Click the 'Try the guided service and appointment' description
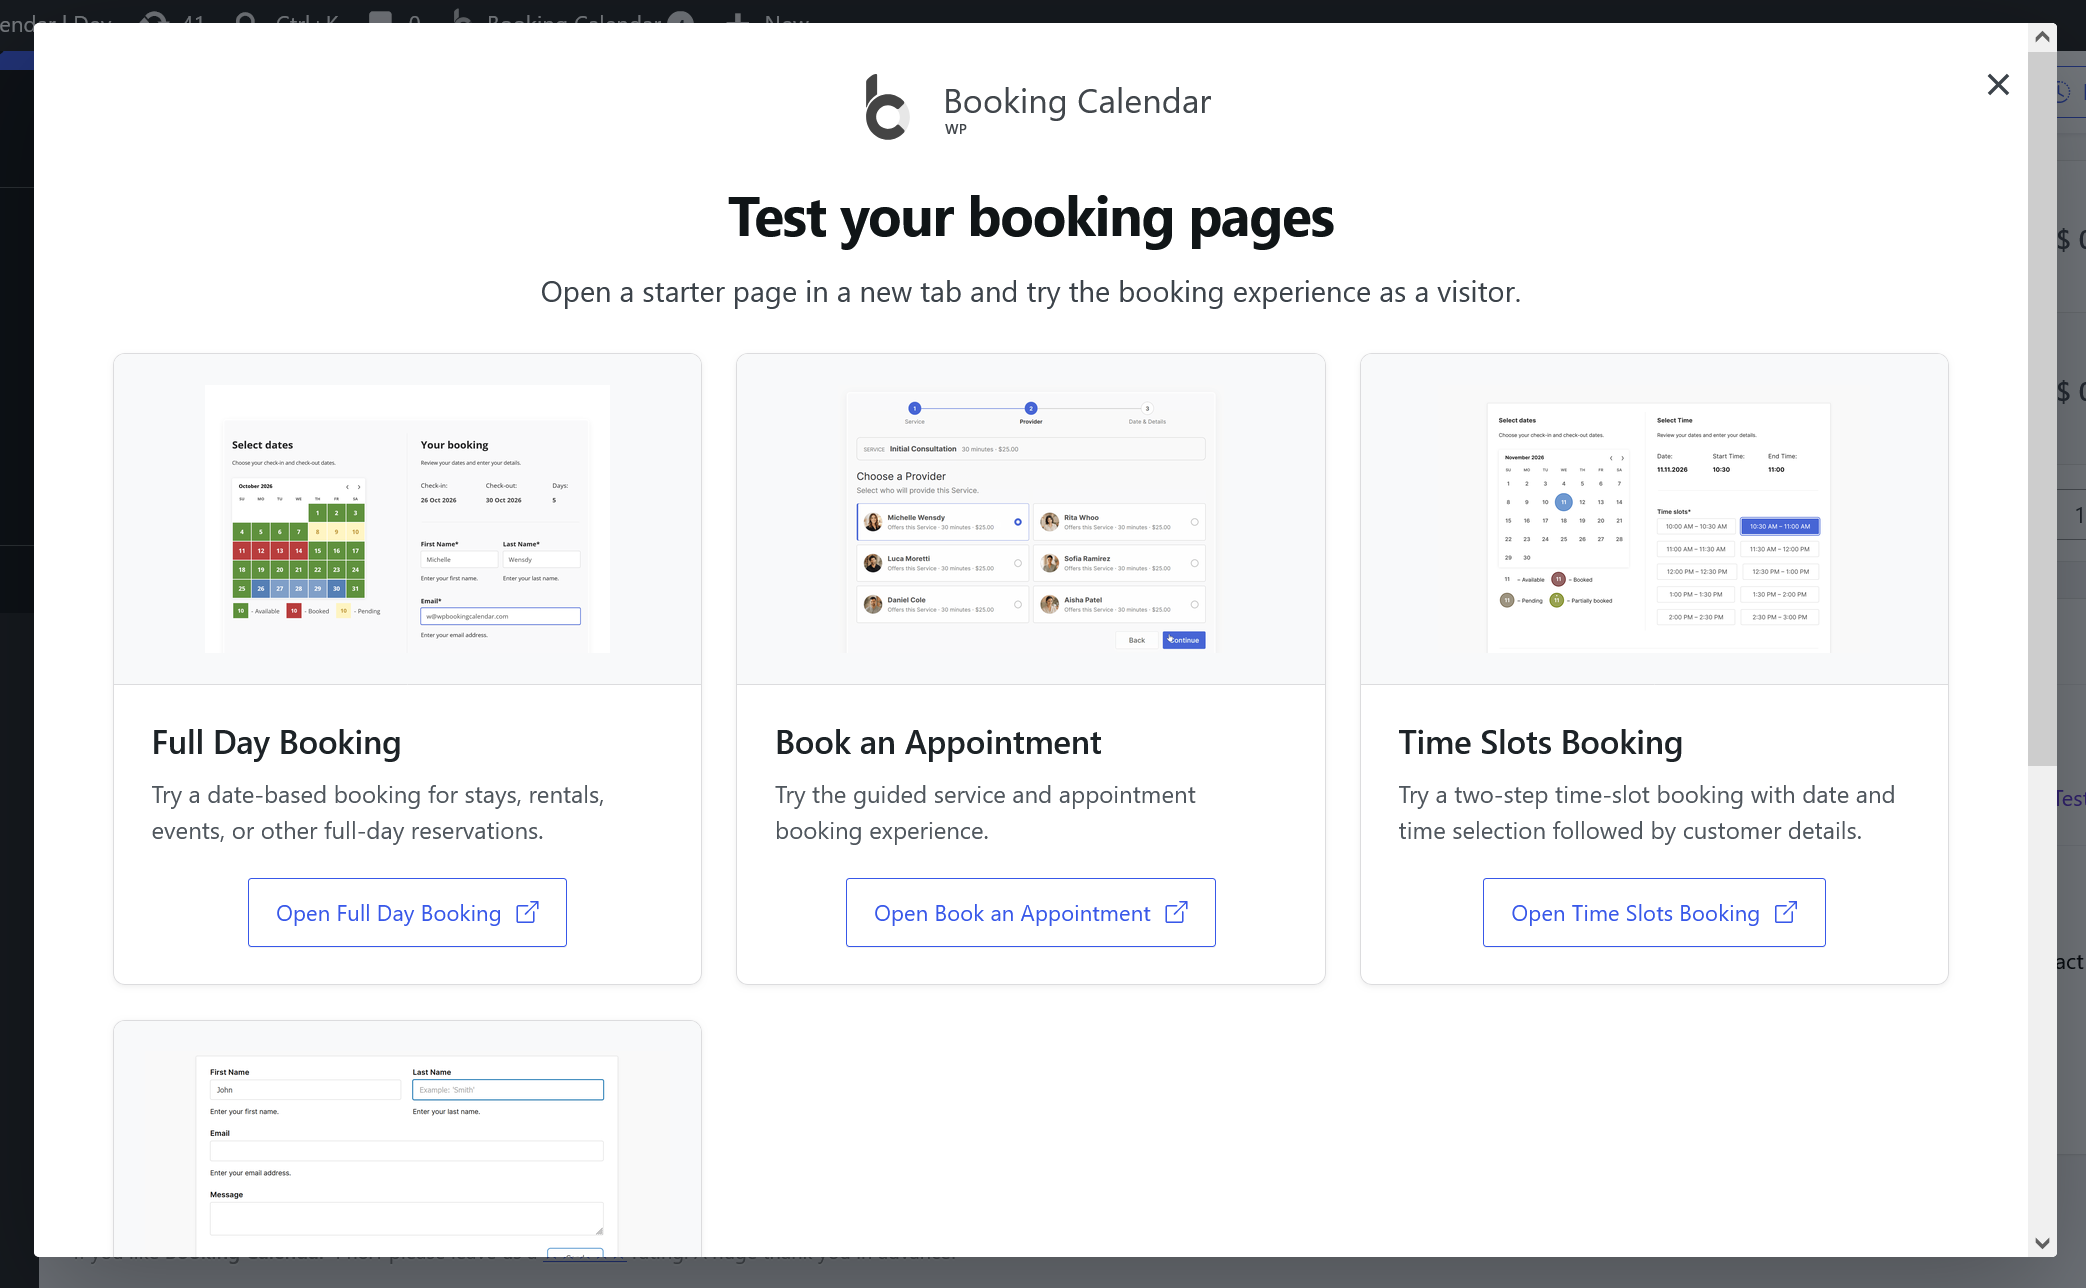 [985, 813]
